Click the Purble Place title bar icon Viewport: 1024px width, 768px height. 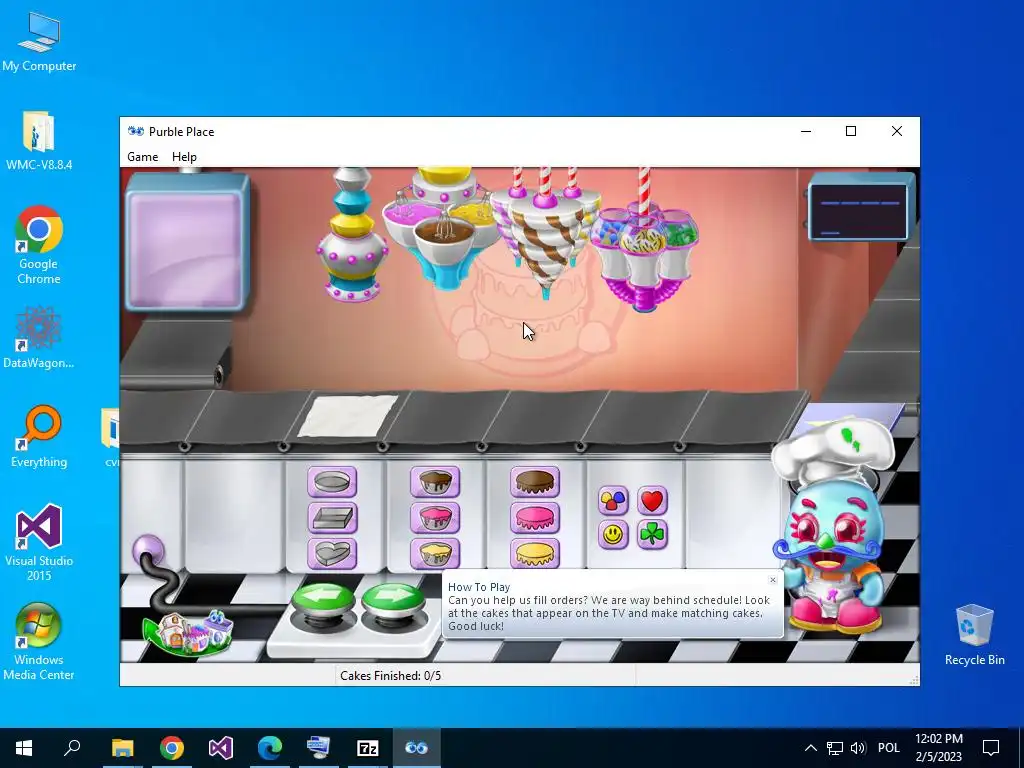click(x=136, y=131)
